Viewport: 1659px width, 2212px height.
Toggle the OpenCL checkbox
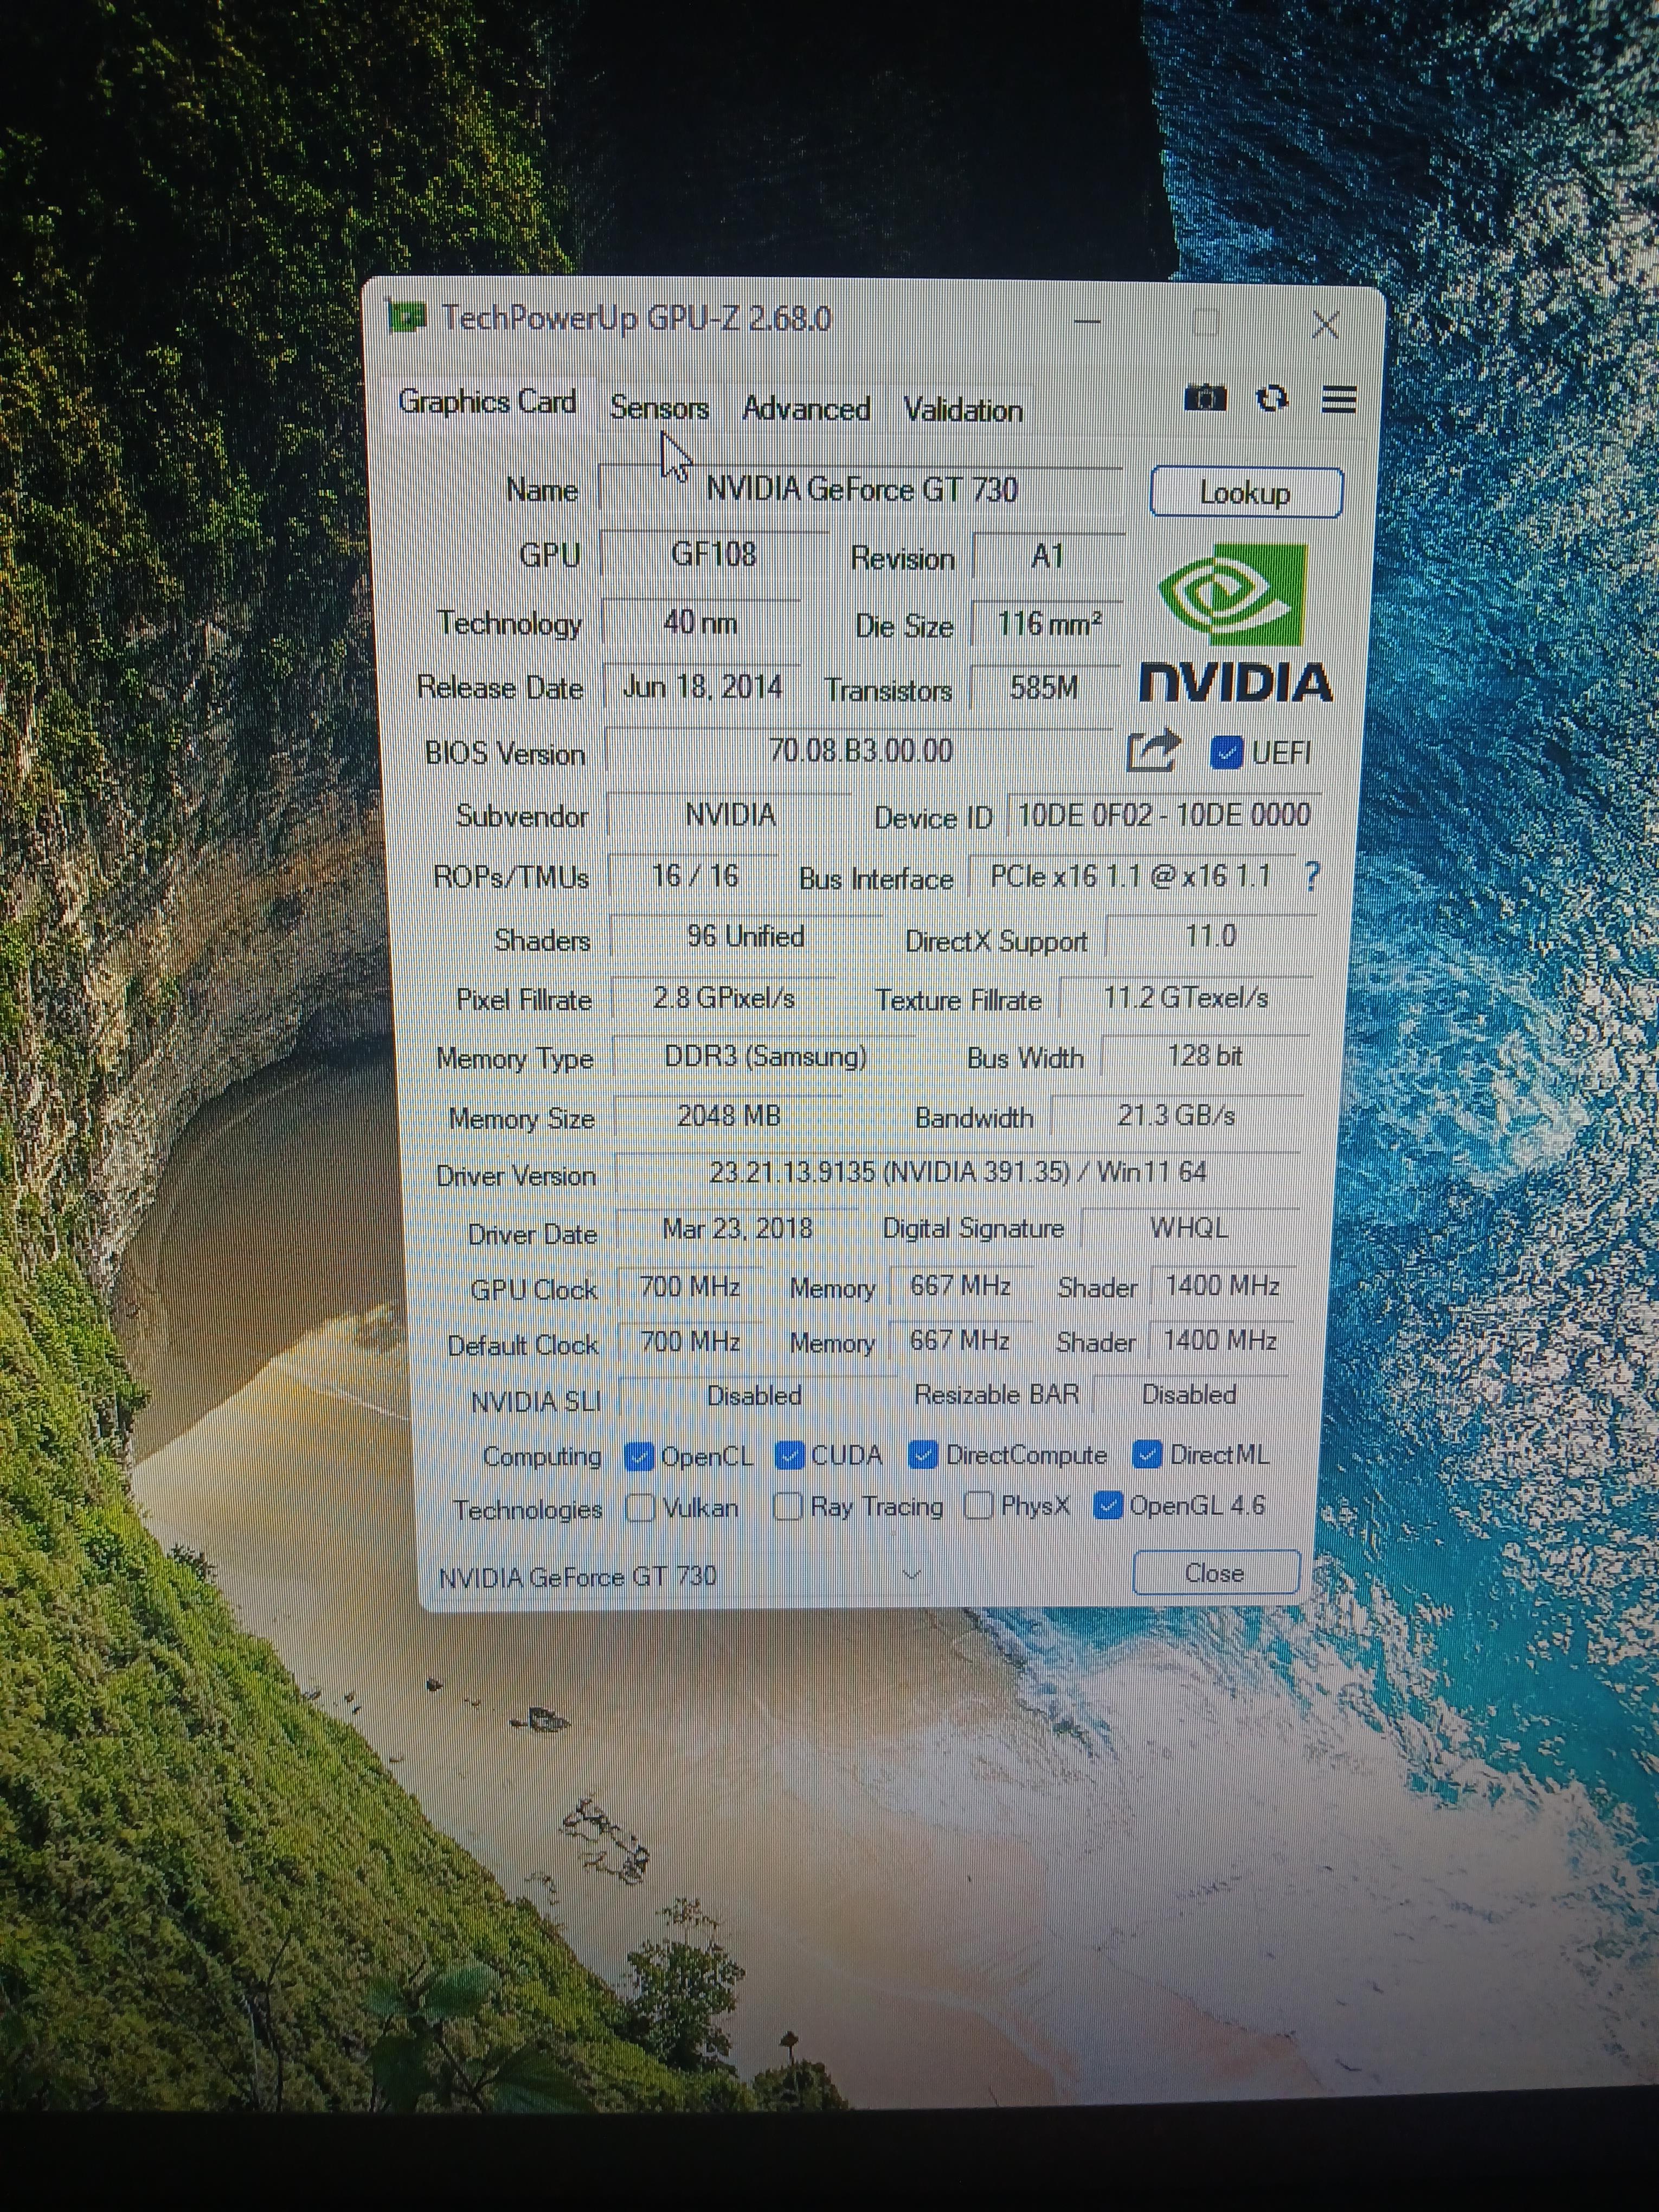638,1457
